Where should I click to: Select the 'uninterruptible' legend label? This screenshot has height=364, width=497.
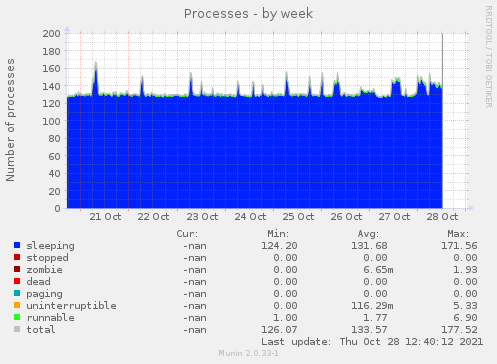click(71, 306)
